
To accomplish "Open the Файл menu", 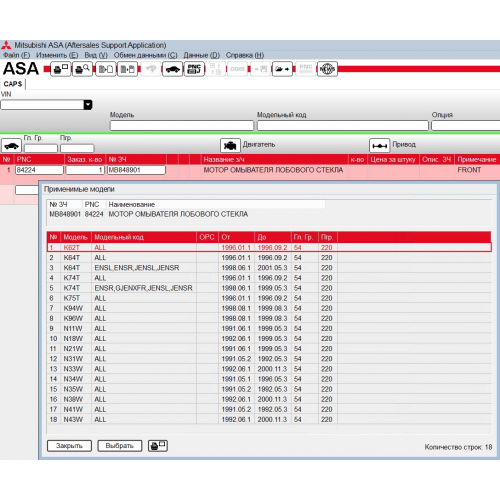I will 17,55.
